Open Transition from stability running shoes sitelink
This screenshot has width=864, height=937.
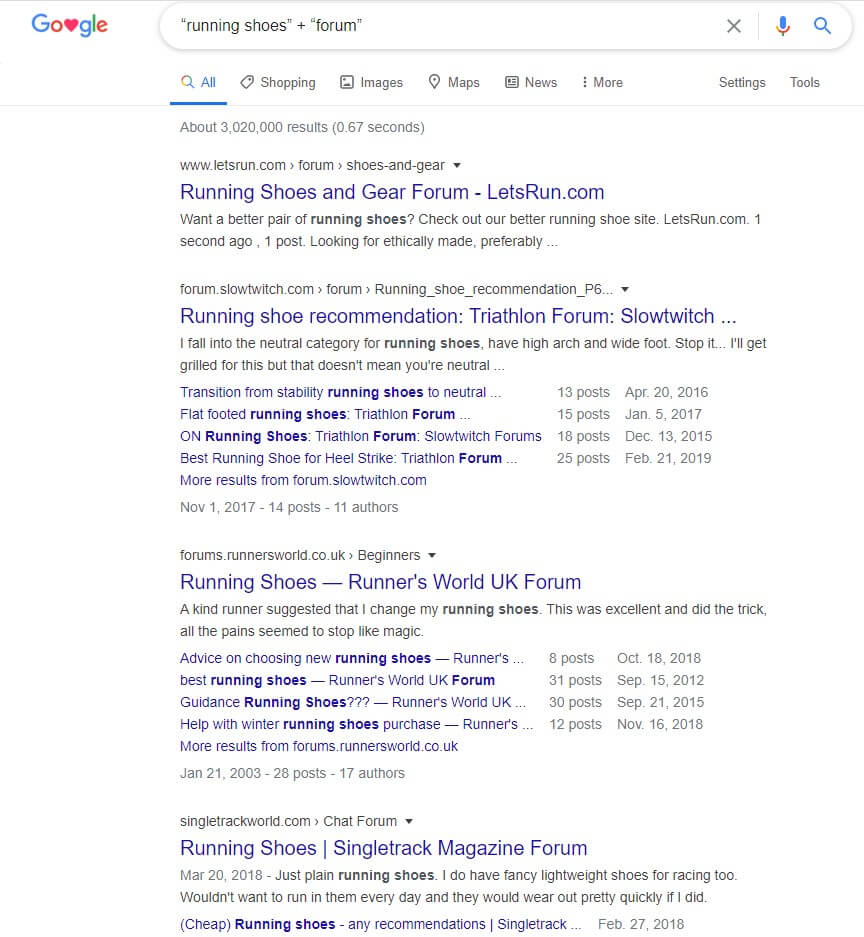[x=341, y=392]
